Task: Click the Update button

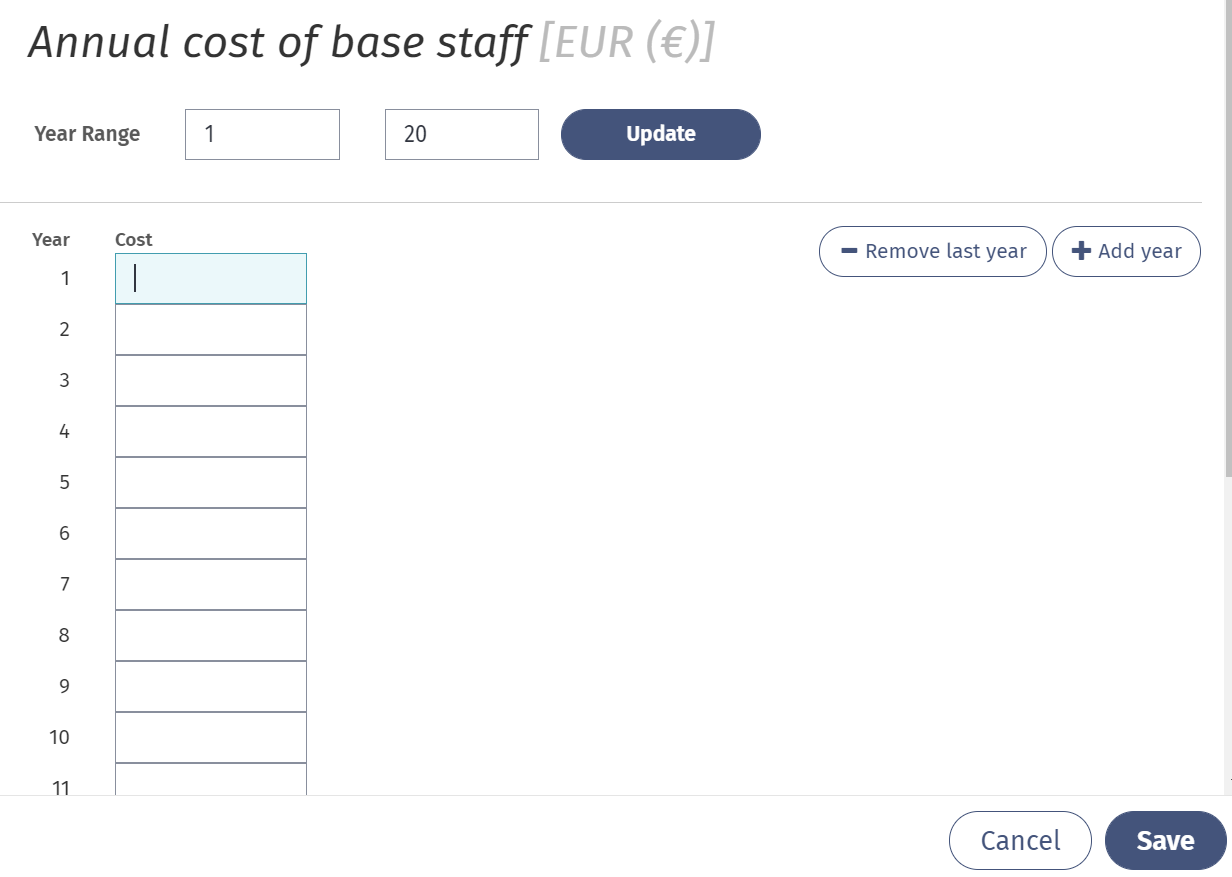Action: (660, 134)
